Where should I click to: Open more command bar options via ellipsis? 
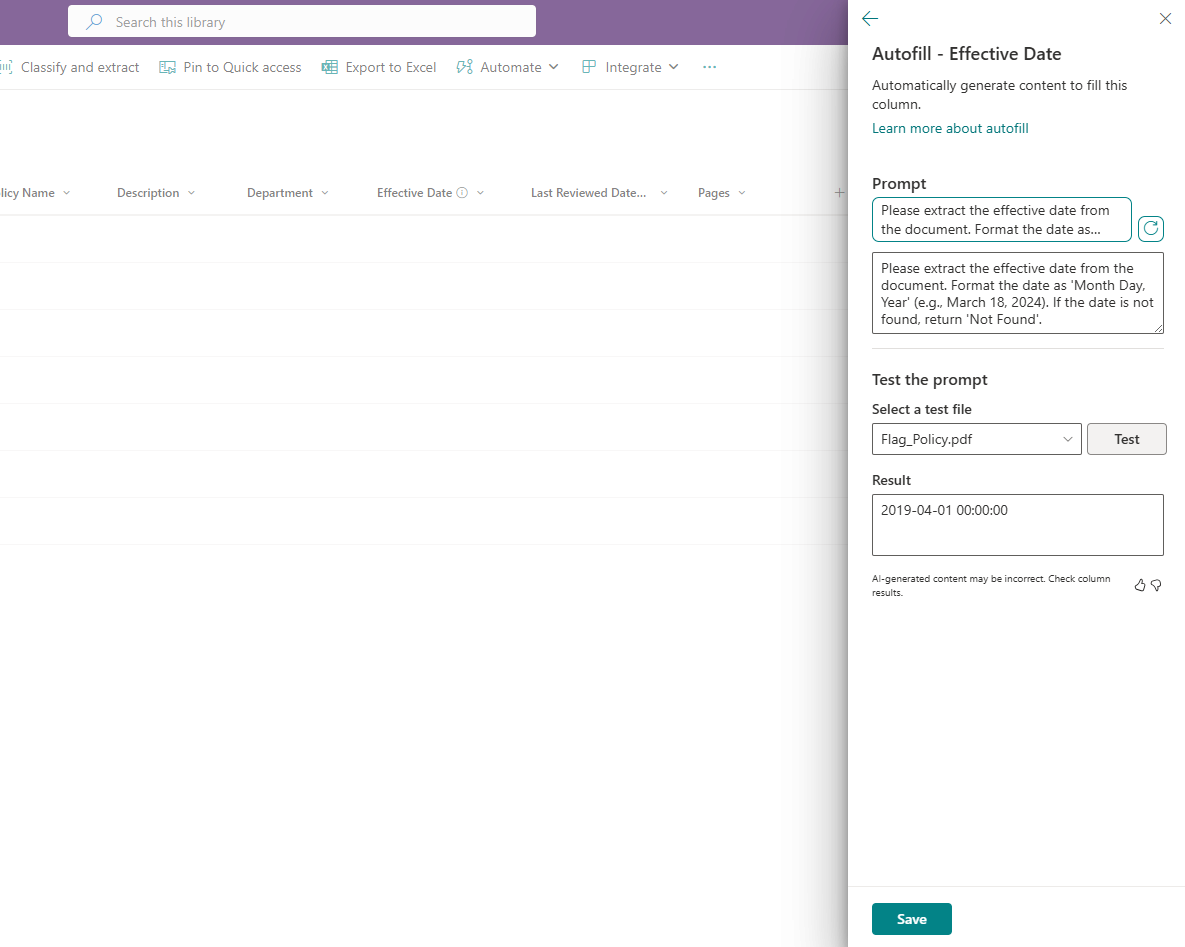click(x=709, y=67)
